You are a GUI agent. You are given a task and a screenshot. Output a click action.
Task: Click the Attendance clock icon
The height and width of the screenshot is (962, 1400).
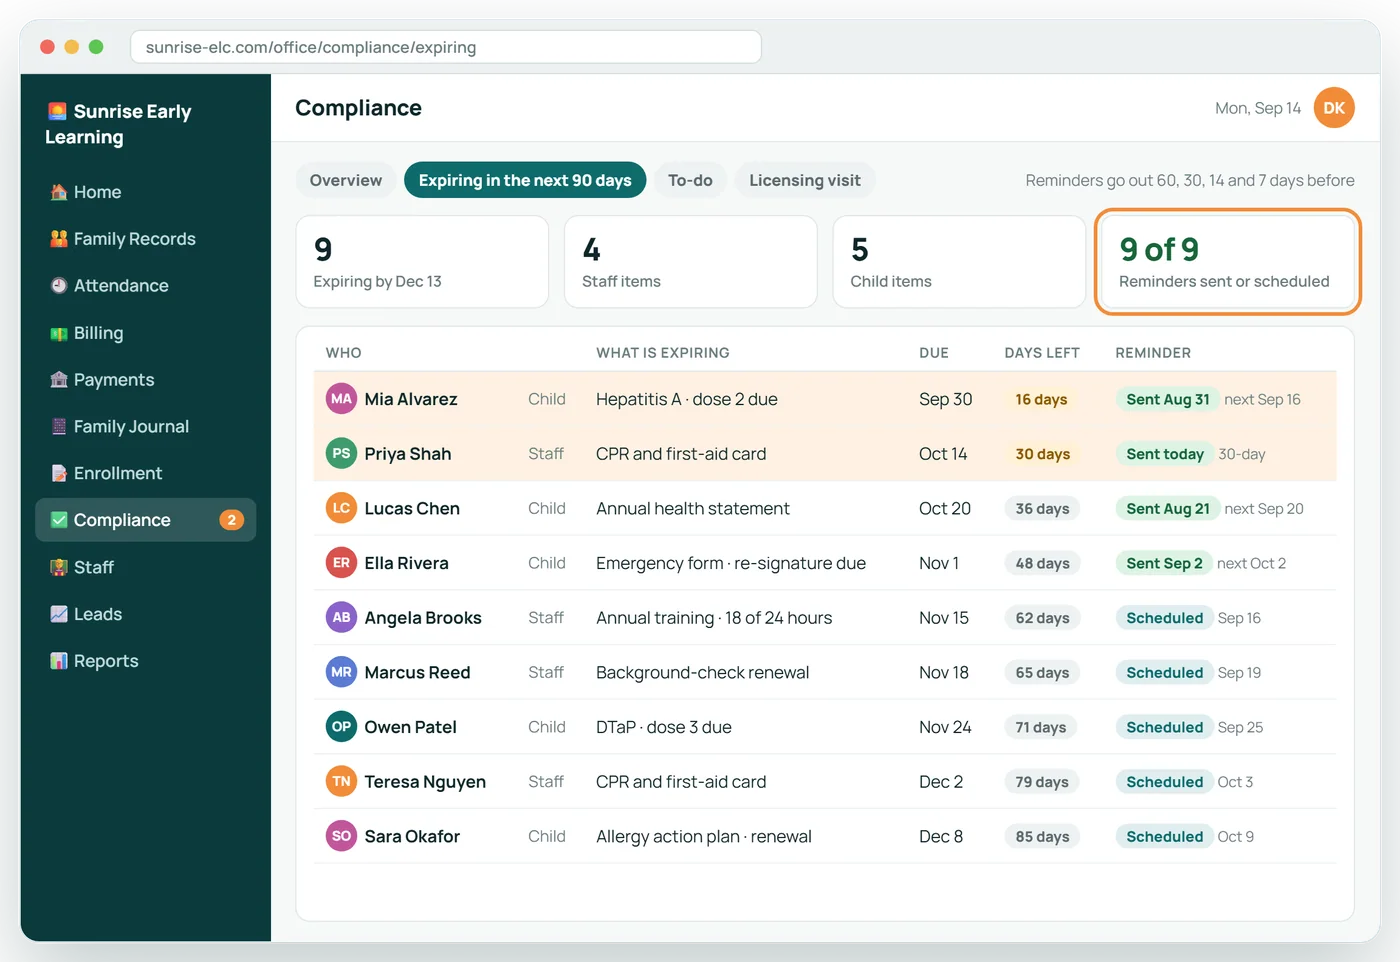click(59, 286)
